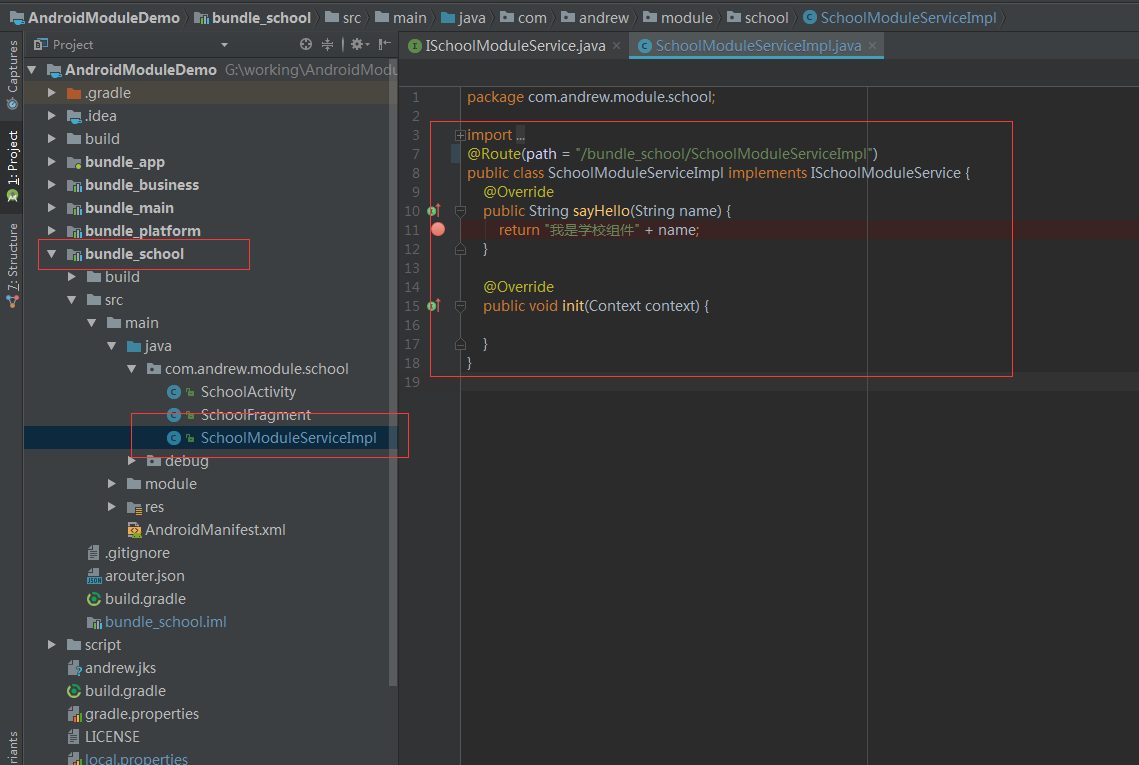Screen dimensions: 1139x765
Task: Expand the debug package folder
Action: click(132, 461)
